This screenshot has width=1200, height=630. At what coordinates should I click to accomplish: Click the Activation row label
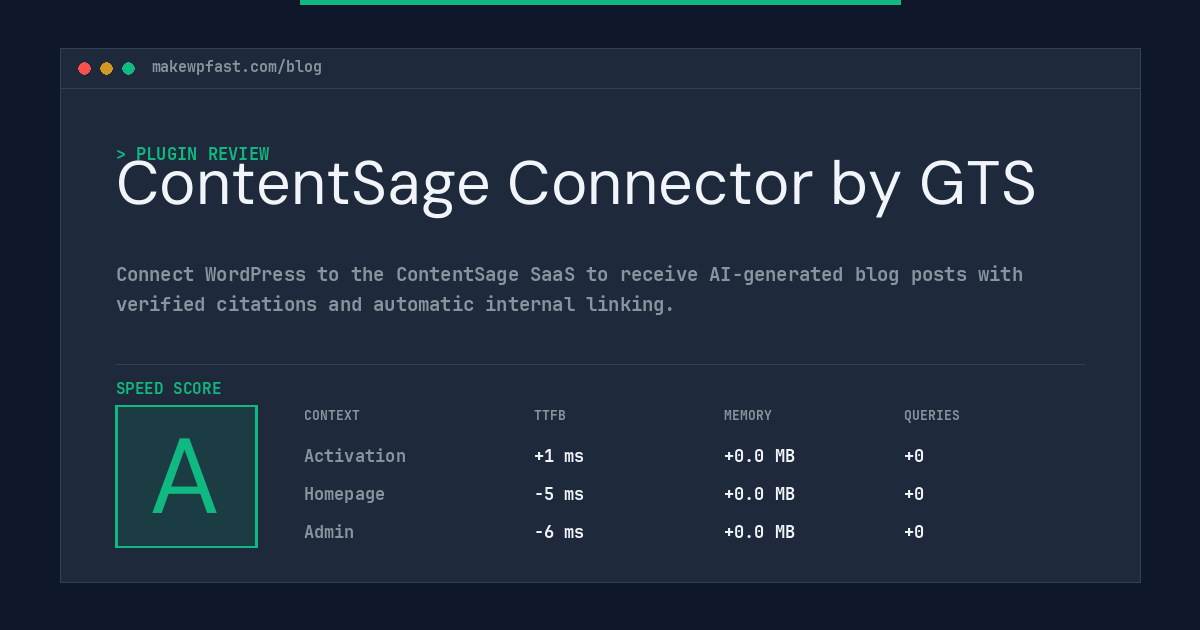(x=355, y=456)
